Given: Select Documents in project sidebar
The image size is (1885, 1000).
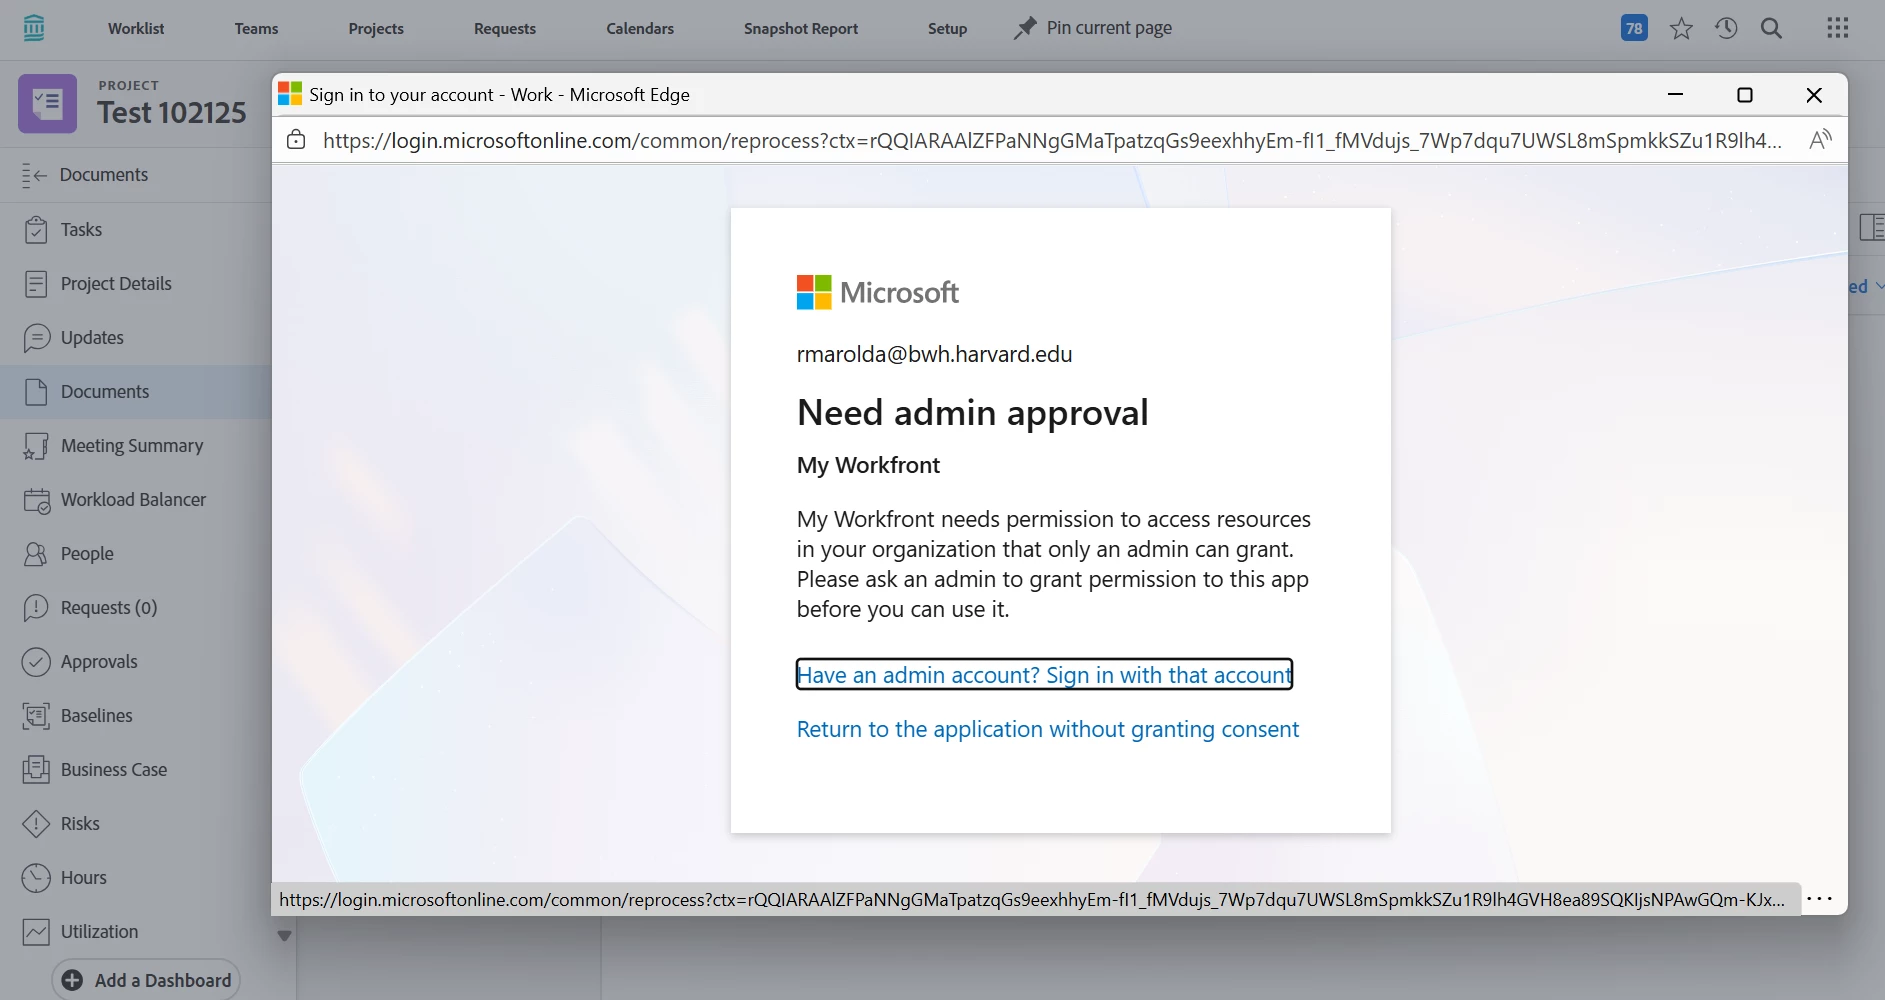Looking at the screenshot, I should (x=105, y=392).
